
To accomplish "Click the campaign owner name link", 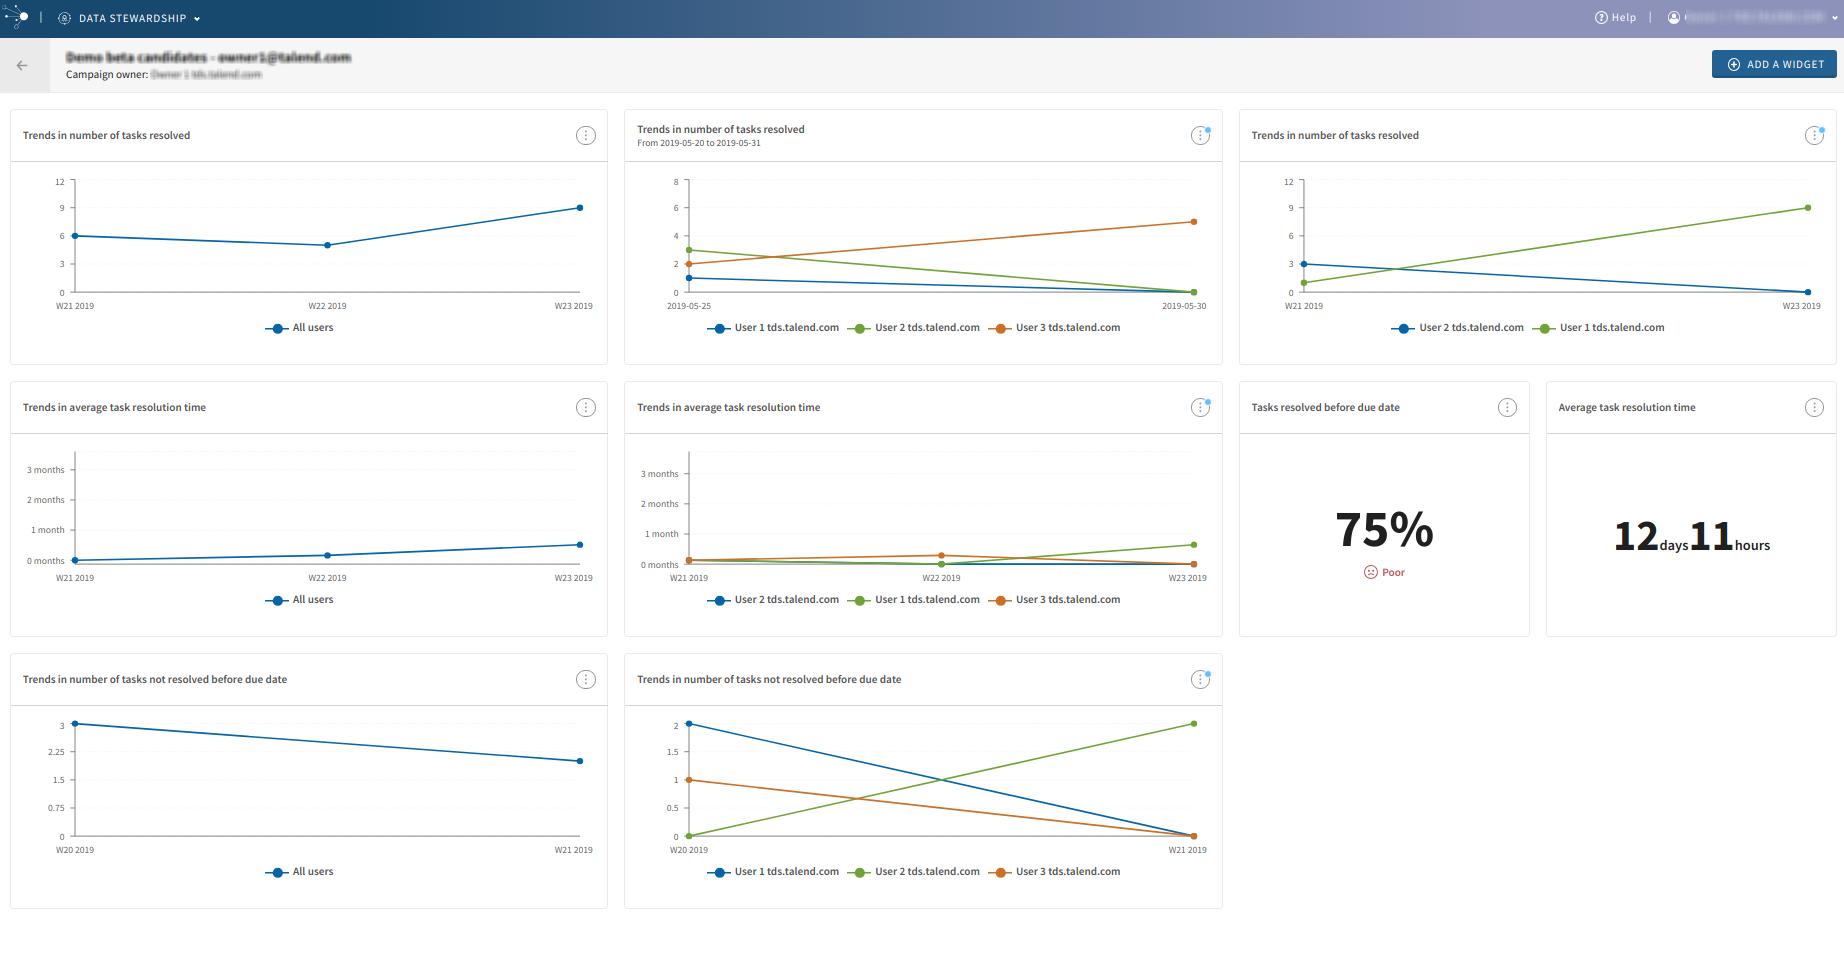I will pos(206,75).
